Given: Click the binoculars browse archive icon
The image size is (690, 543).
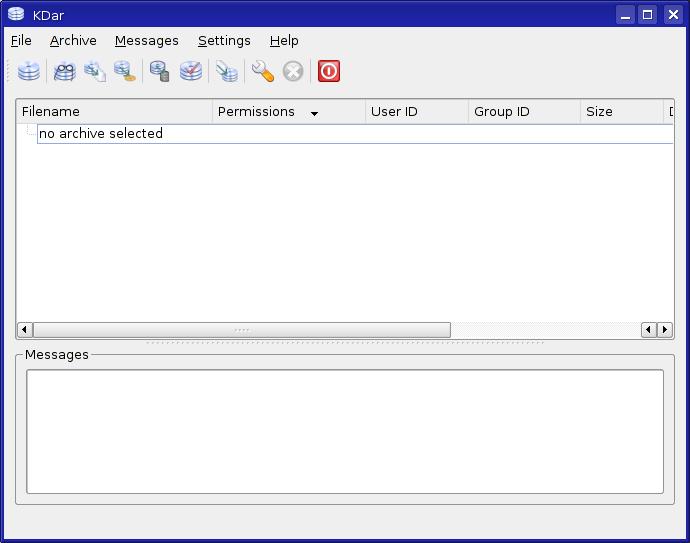Looking at the screenshot, I should pyautogui.click(x=65, y=71).
